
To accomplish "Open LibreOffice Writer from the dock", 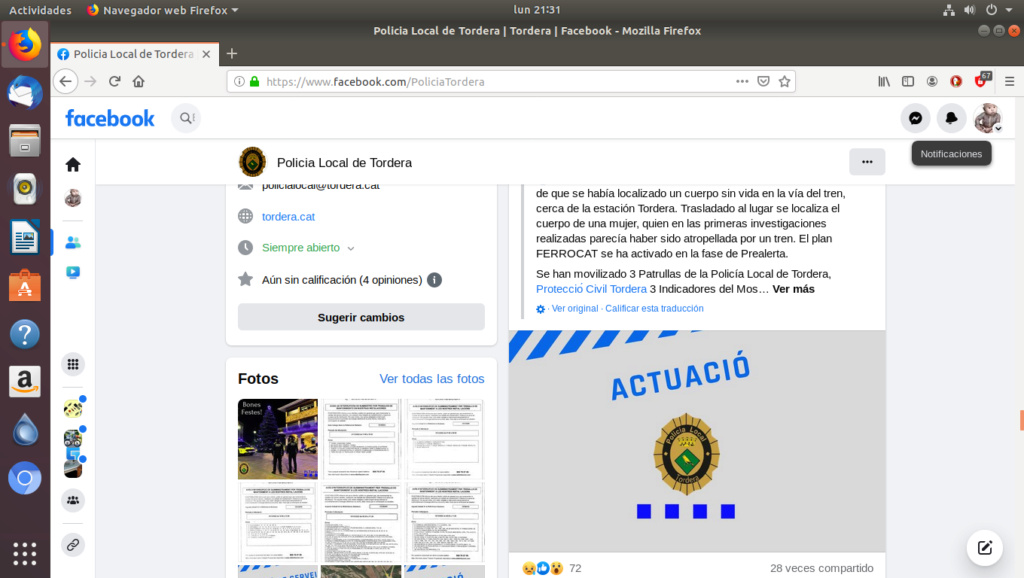I will (x=25, y=237).
